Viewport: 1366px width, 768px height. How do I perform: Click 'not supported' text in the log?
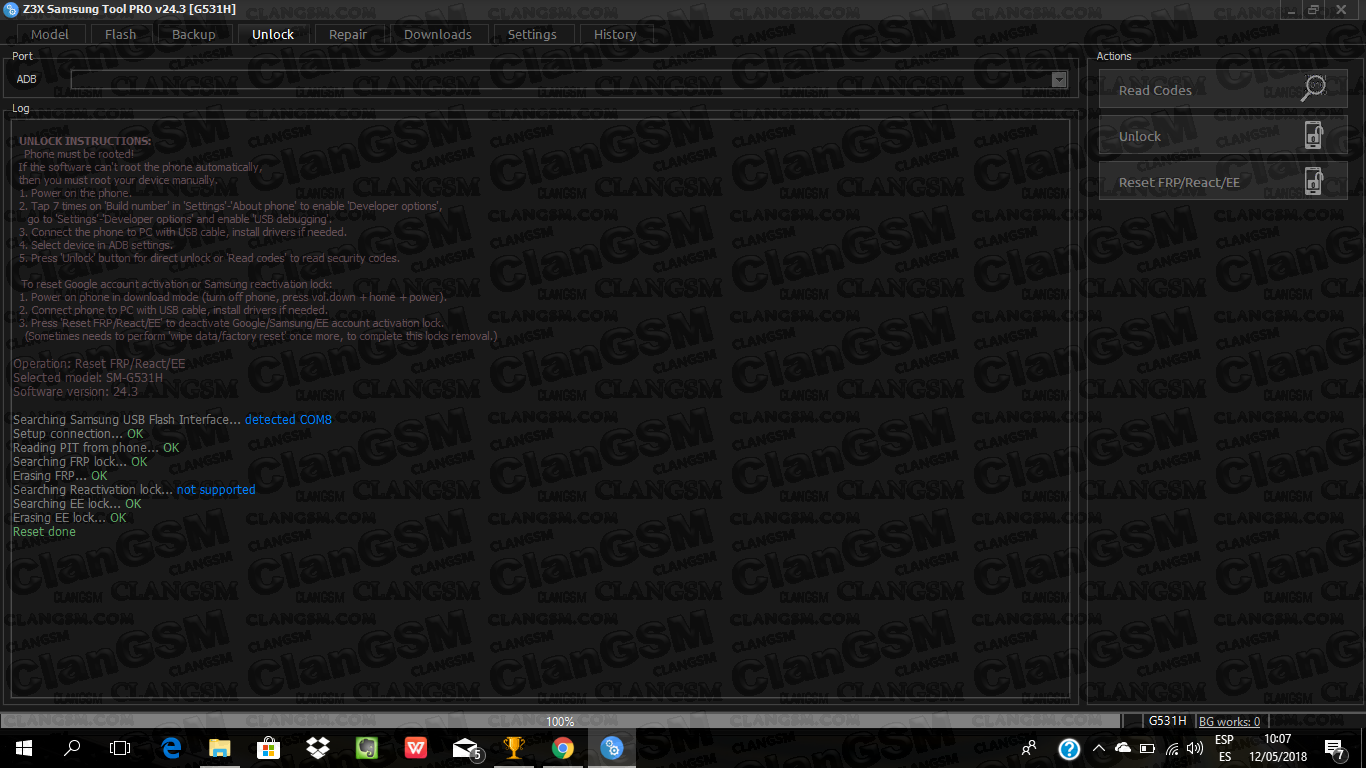coord(216,490)
